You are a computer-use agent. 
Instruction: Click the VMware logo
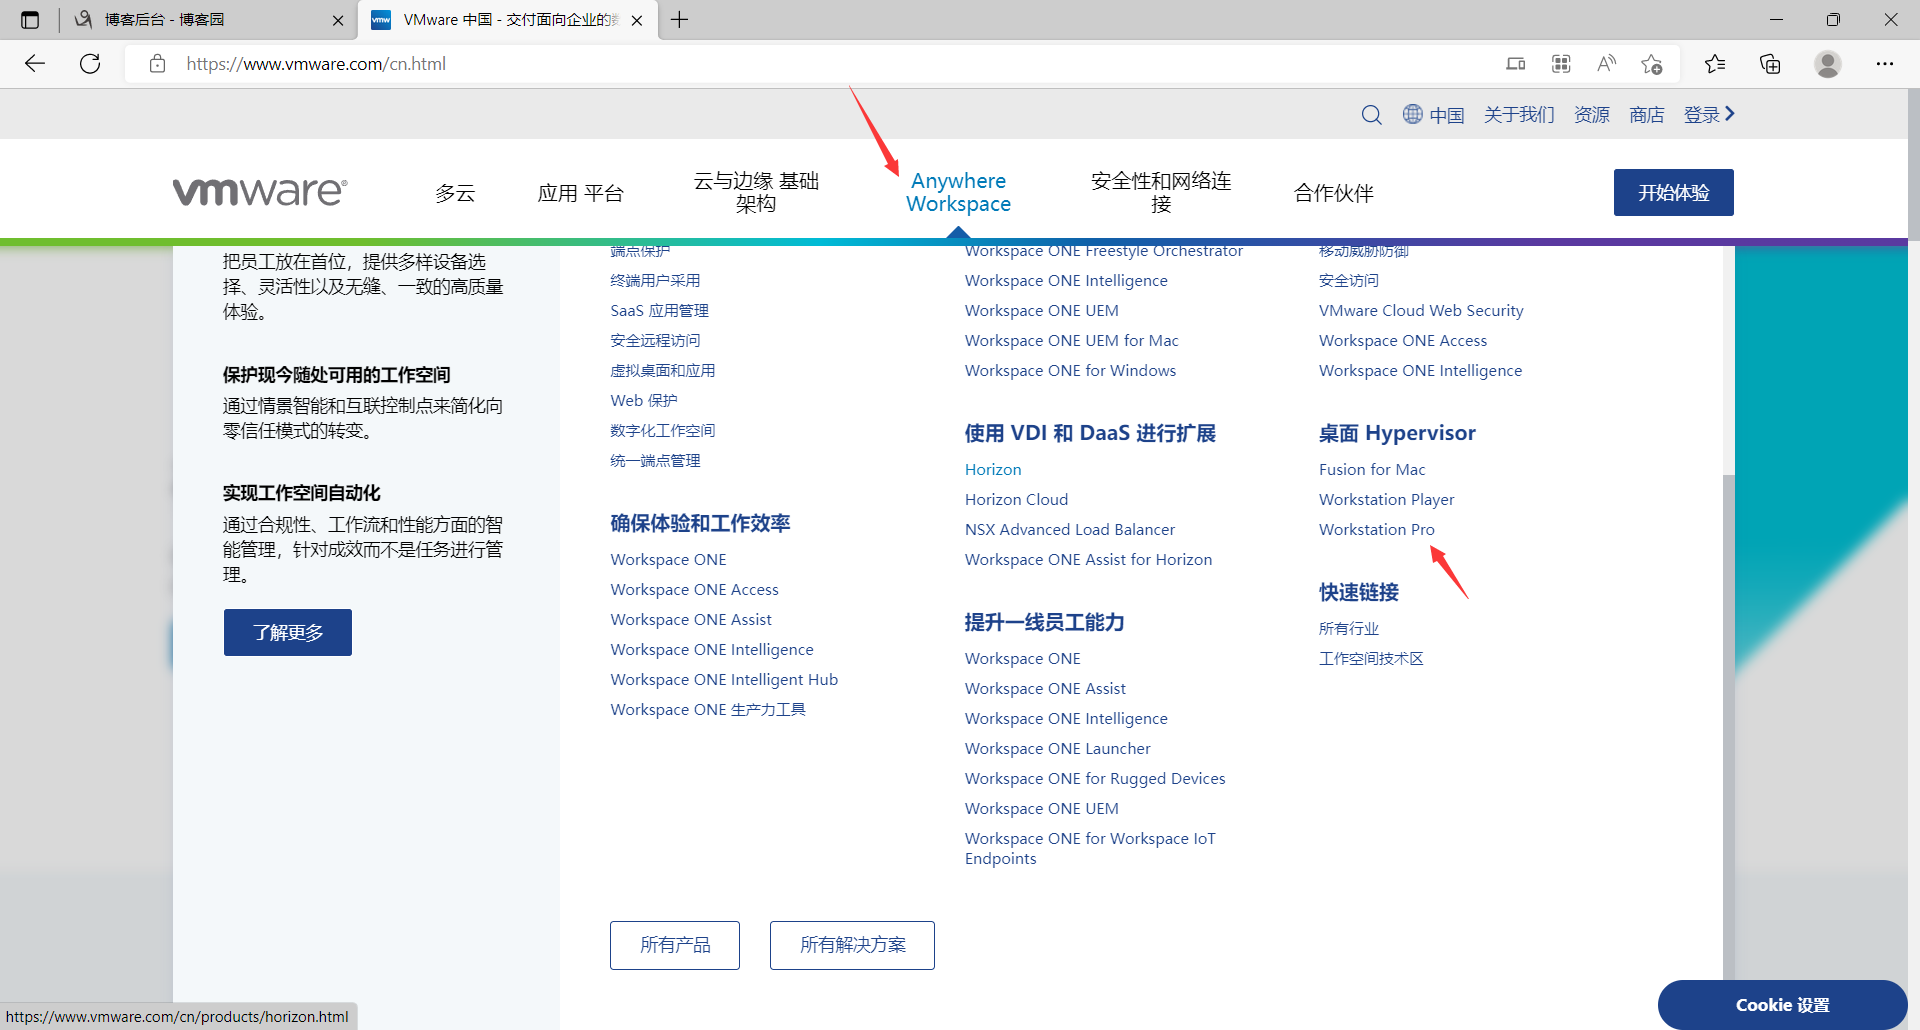(260, 191)
